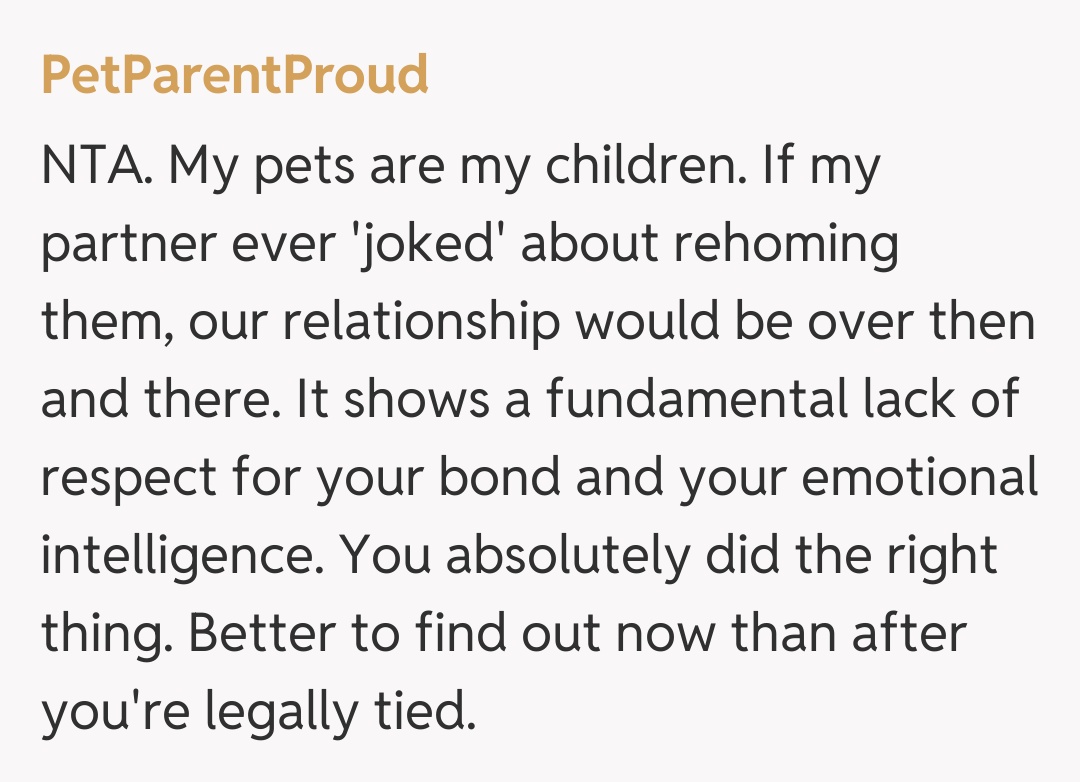
Task: Click the word 'after' in the comment
Action: pyautogui.click(x=912, y=634)
